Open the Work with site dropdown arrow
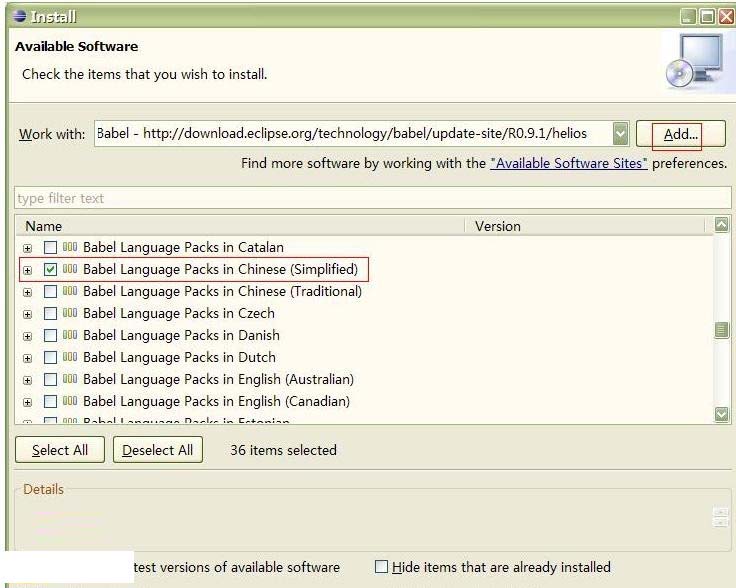This screenshot has width=736, height=588. click(621, 134)
